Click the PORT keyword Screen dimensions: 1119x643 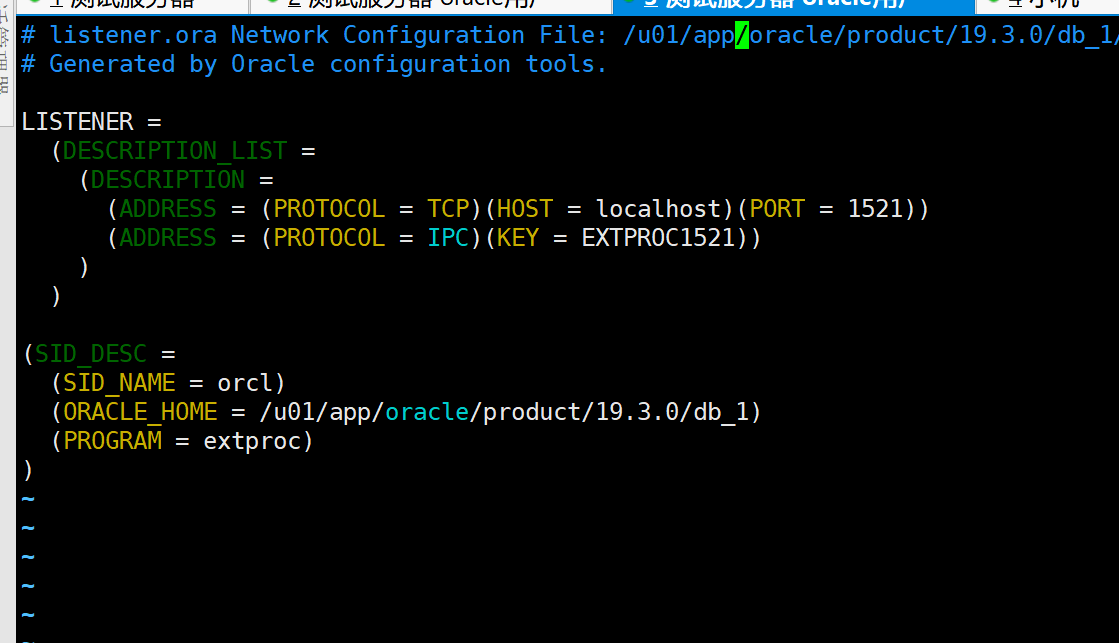click(777, 208)
